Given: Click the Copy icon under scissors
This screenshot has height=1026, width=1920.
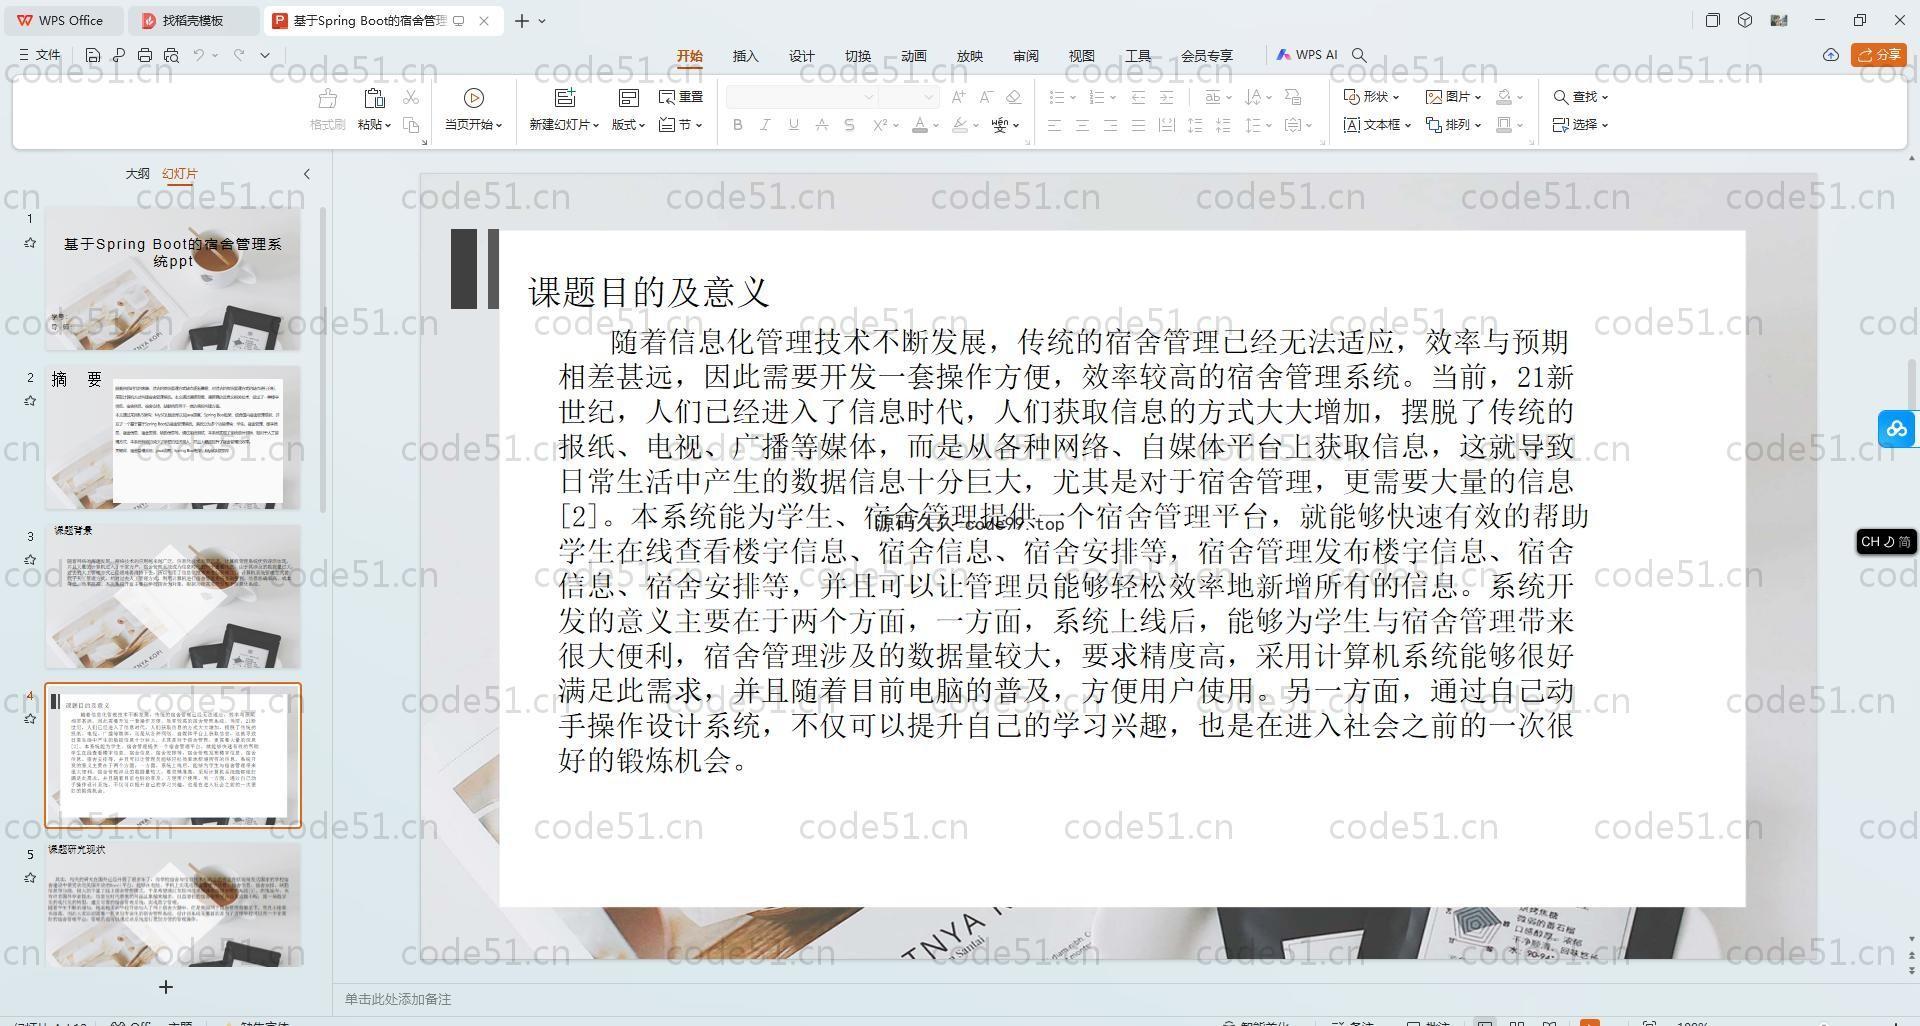Looking at the screenshot, I should 411,124.
